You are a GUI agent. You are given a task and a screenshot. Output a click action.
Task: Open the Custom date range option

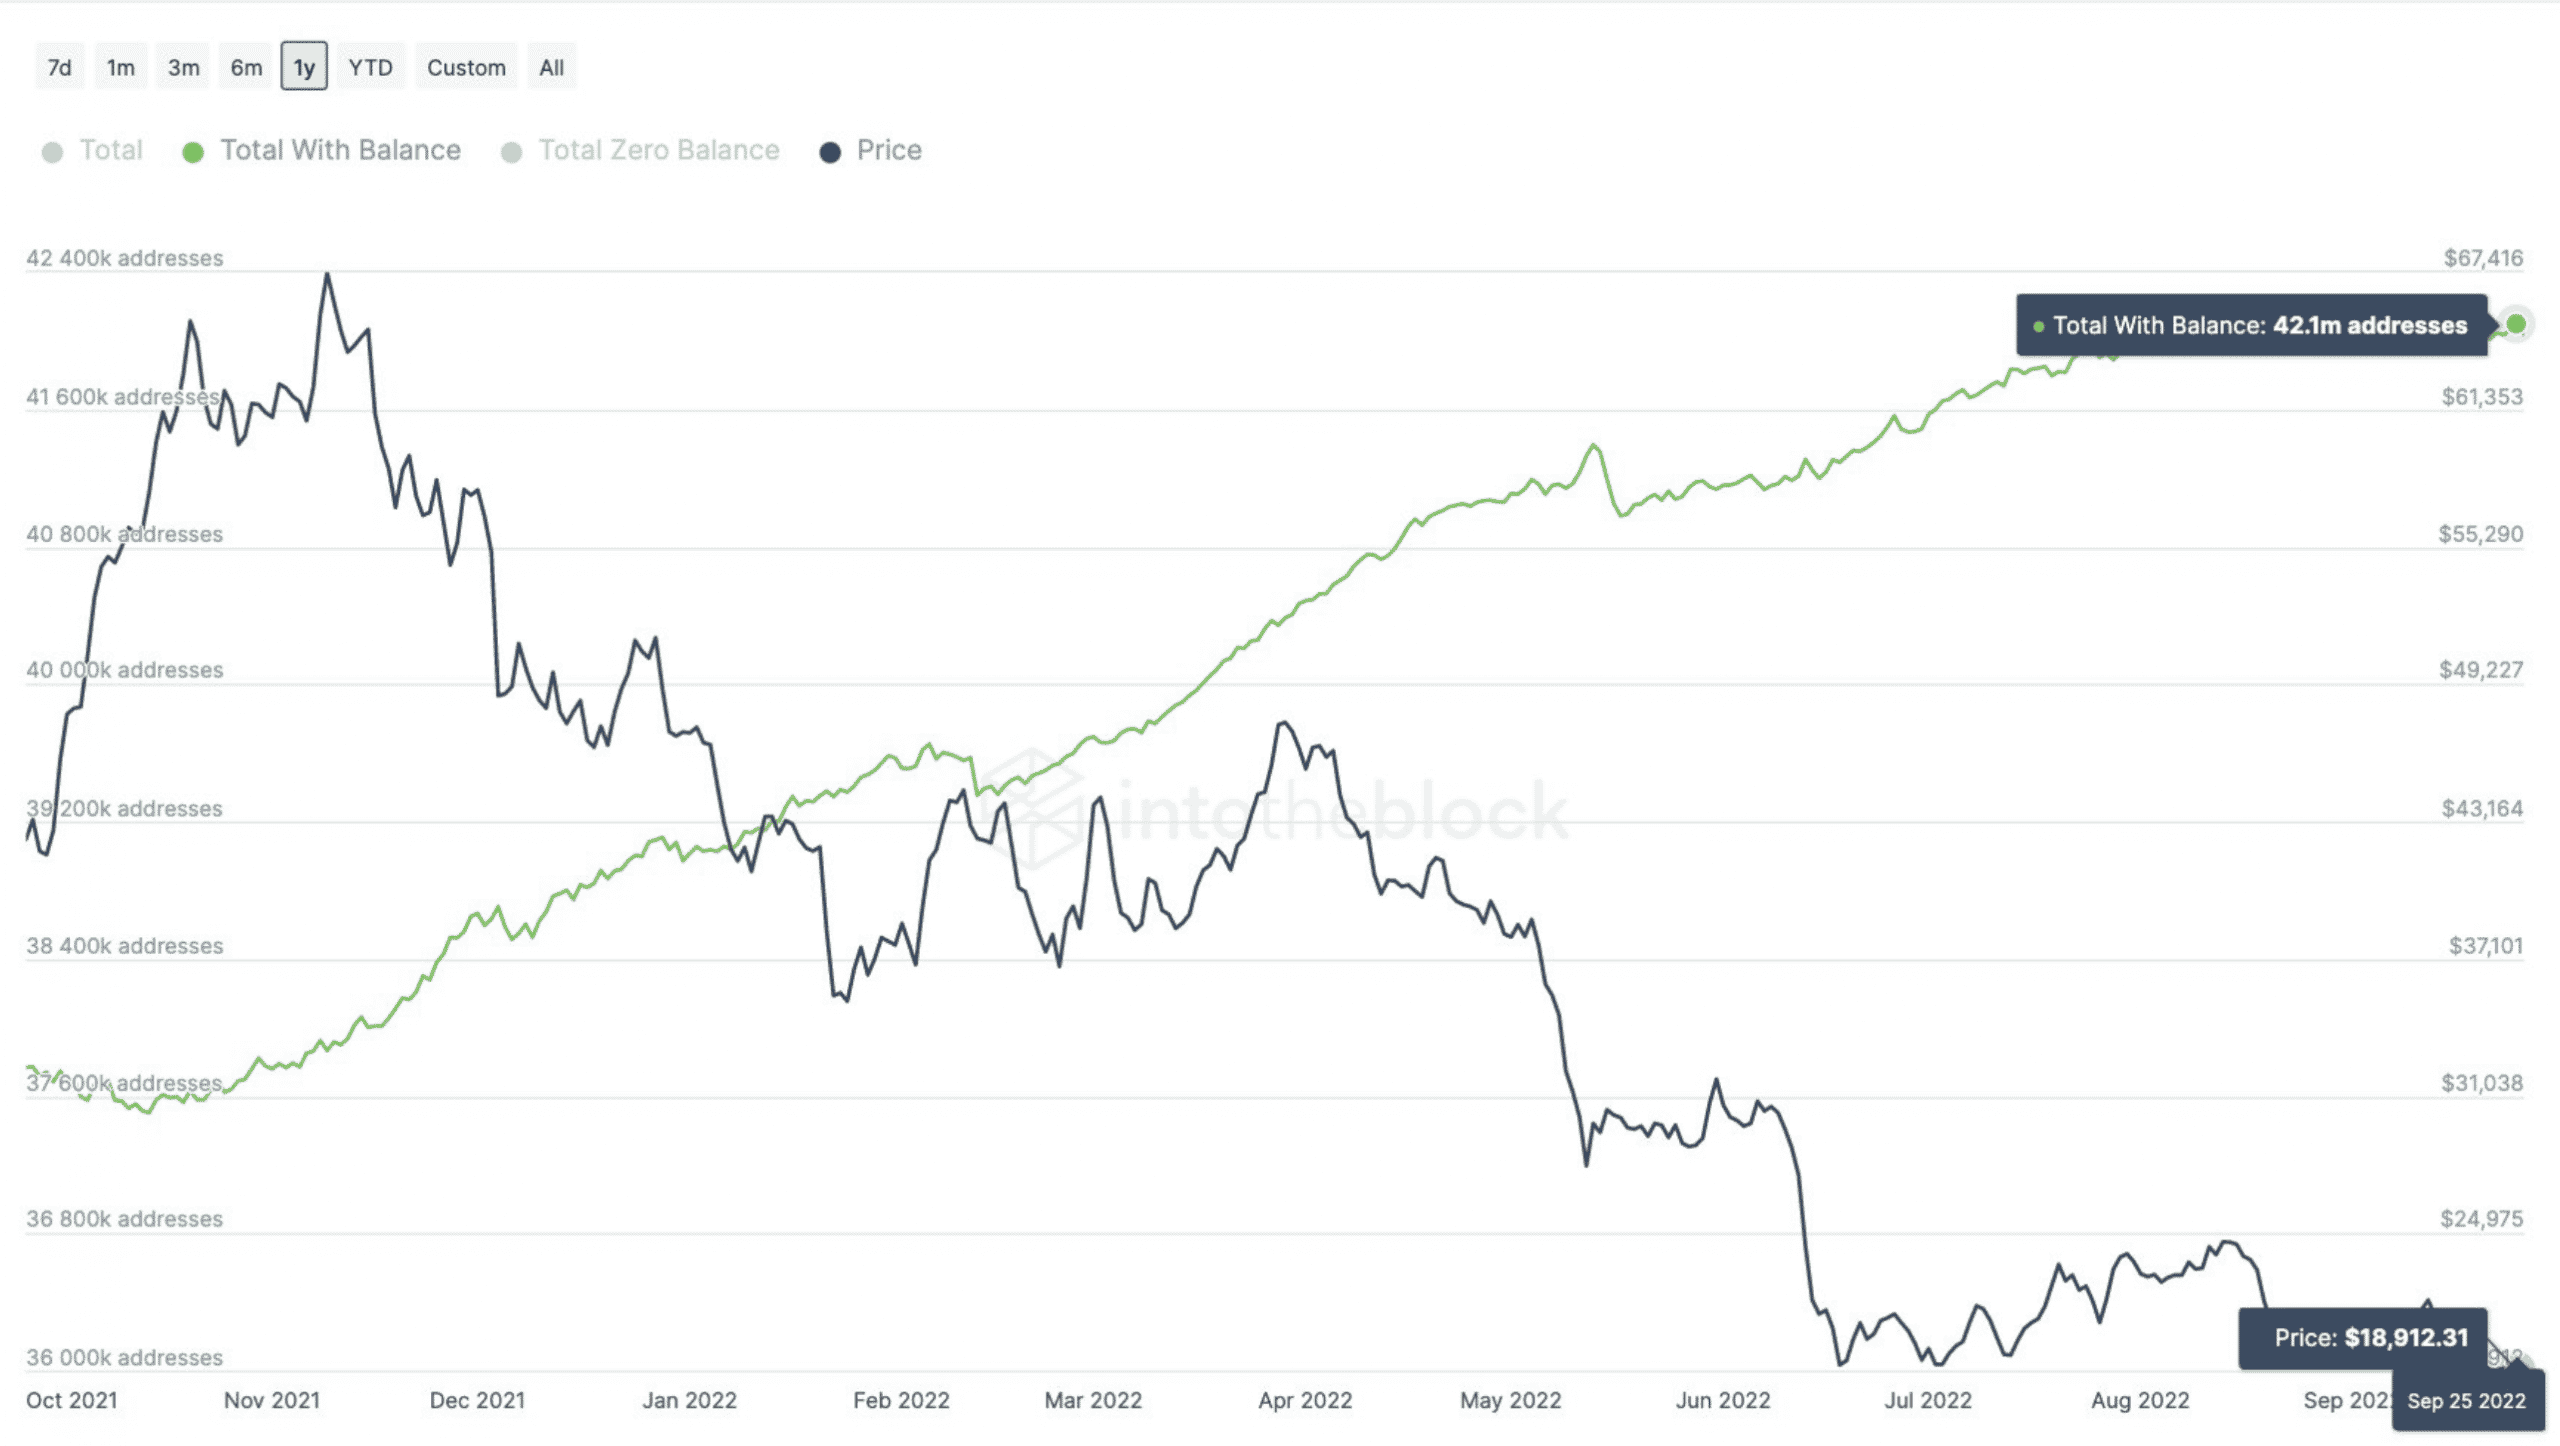[x=465, y=67]
